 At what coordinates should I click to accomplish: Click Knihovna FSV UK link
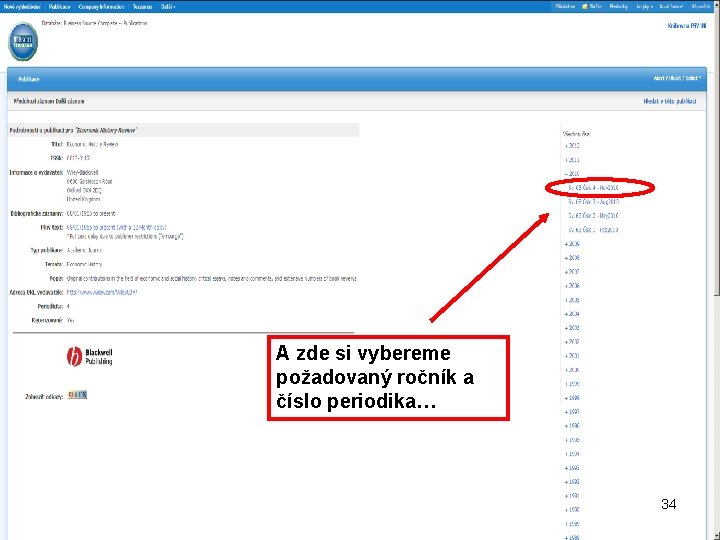tap(687, 26)
